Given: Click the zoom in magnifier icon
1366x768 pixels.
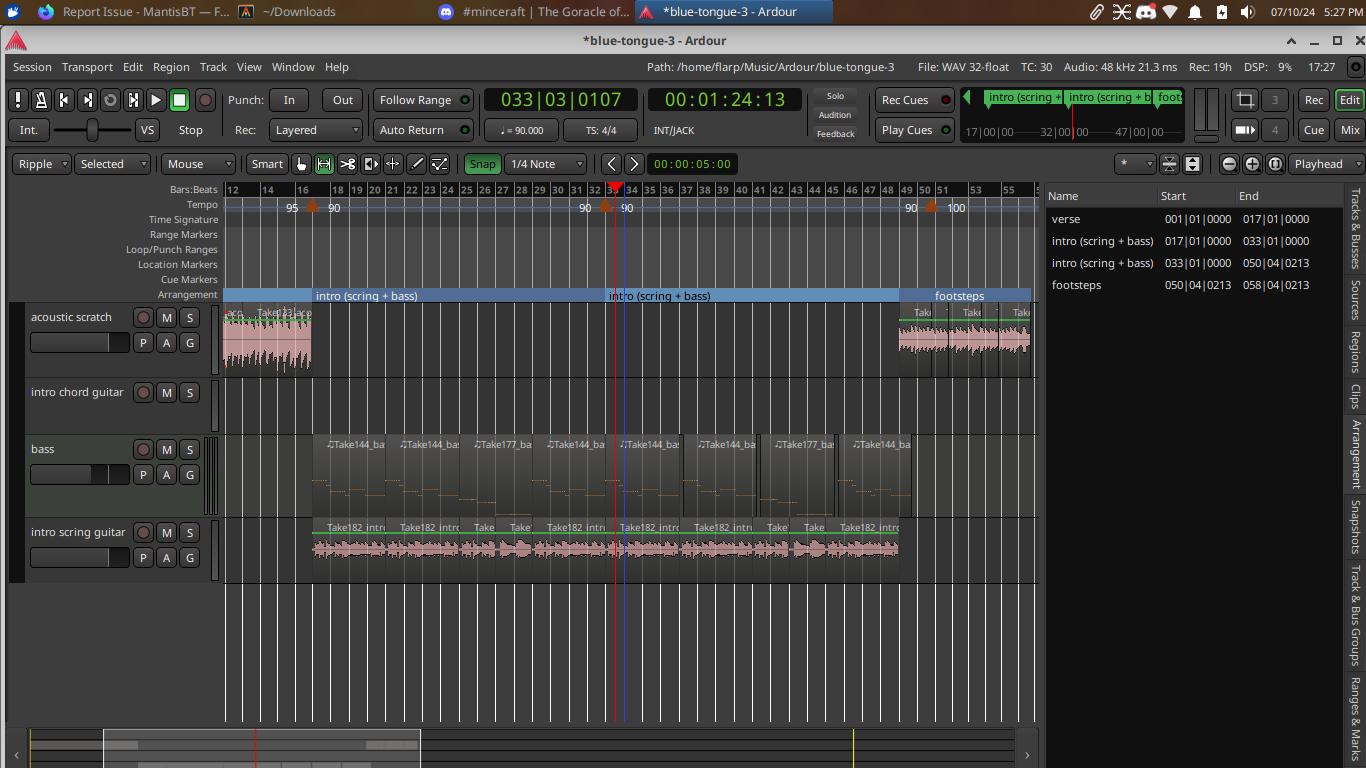Looking at the screenshot, I should pos(1252,164).
